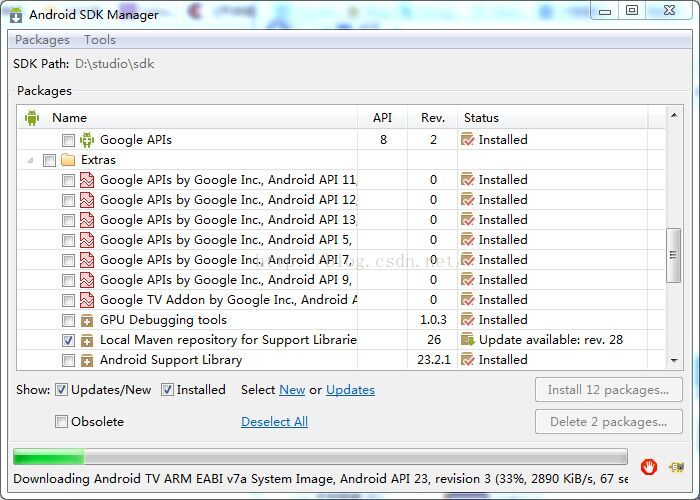Viewport: 700px width, 500px height.
Task: Open the SDK Manager log icon
Action: pyautogui.click(x=676, y=467)
